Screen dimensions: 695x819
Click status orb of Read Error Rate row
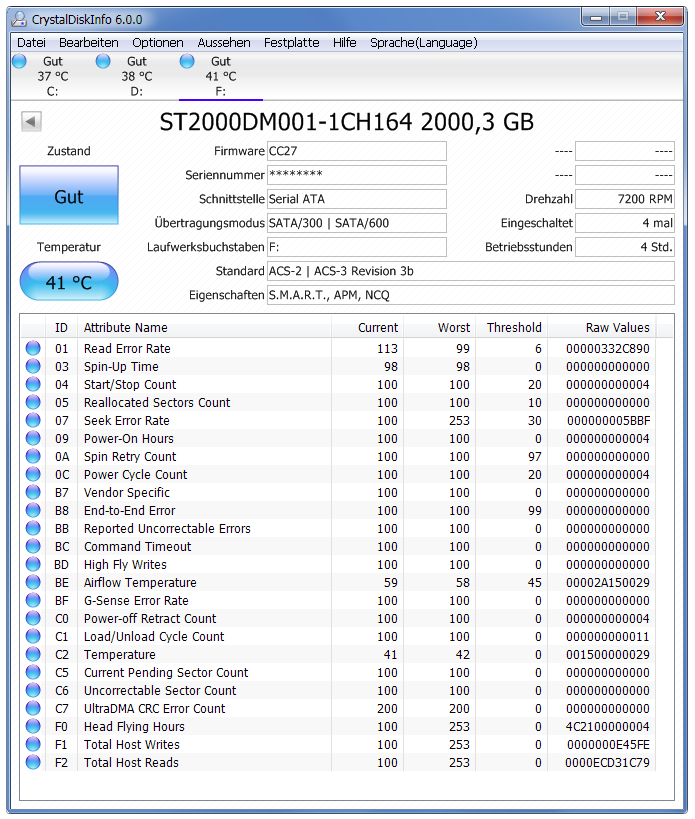[33, 348]
